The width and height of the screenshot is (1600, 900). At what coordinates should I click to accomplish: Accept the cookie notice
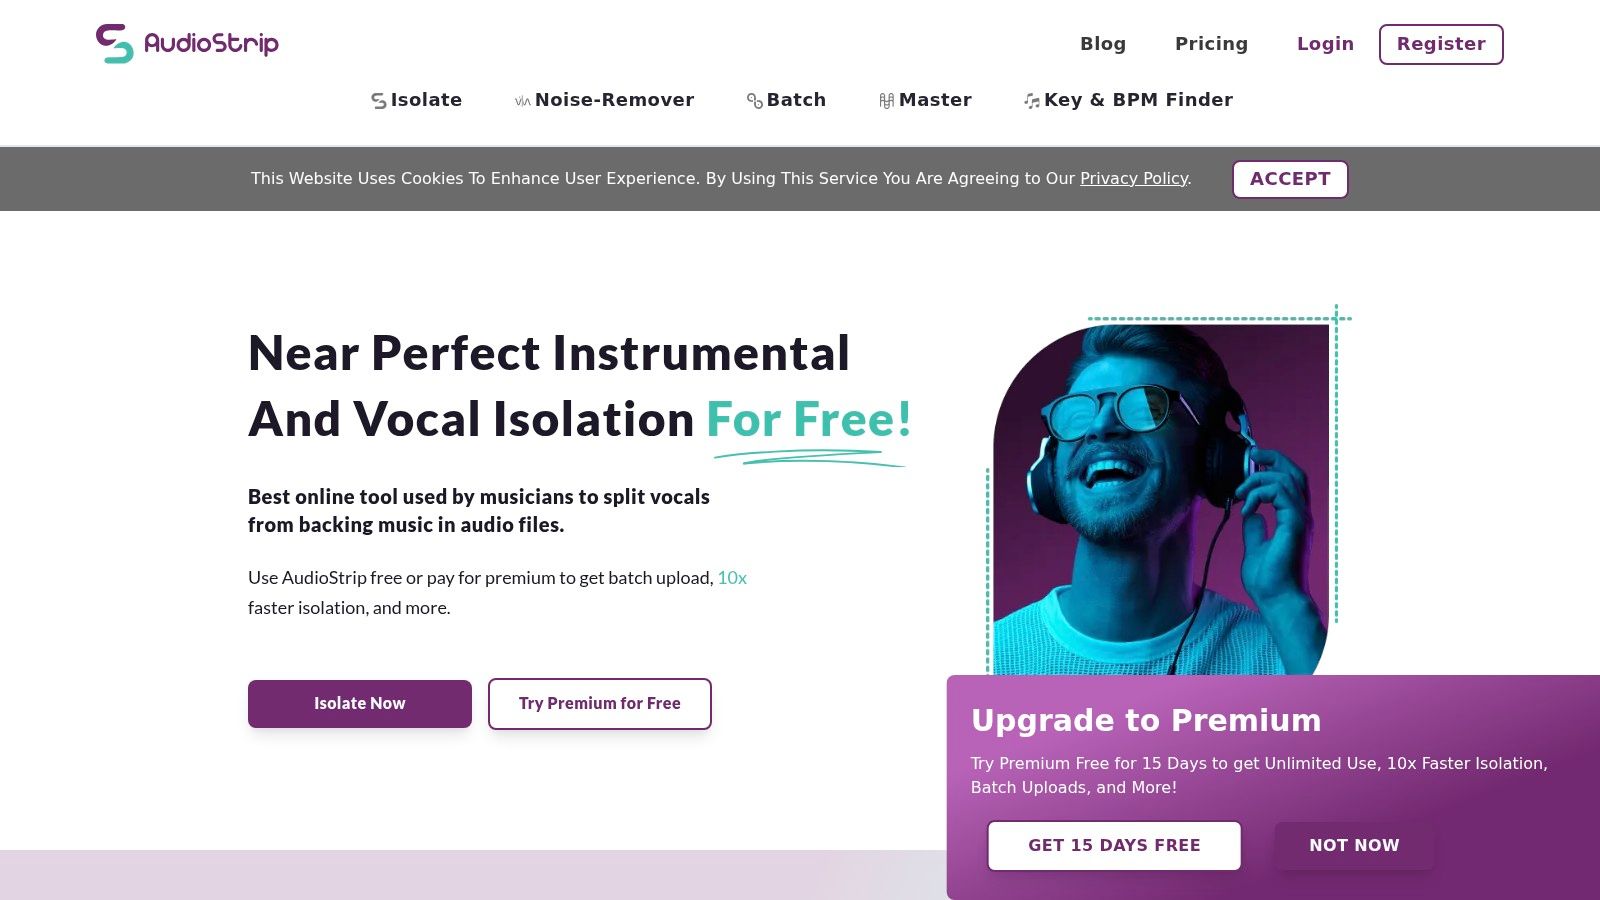(1290, 179)
